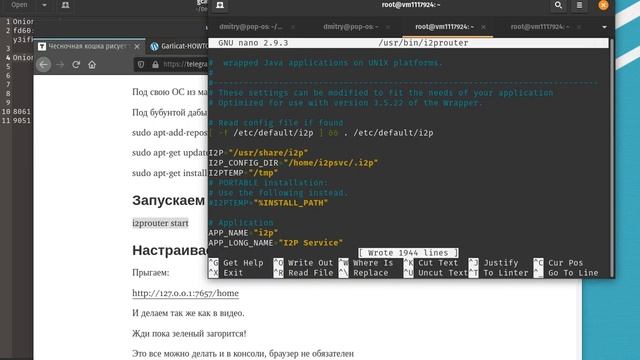The width and height of the screenshot is (640, 360).
Task: Switch to the second dmitry@pop-os terminal tab
Action: coord(351,27)
